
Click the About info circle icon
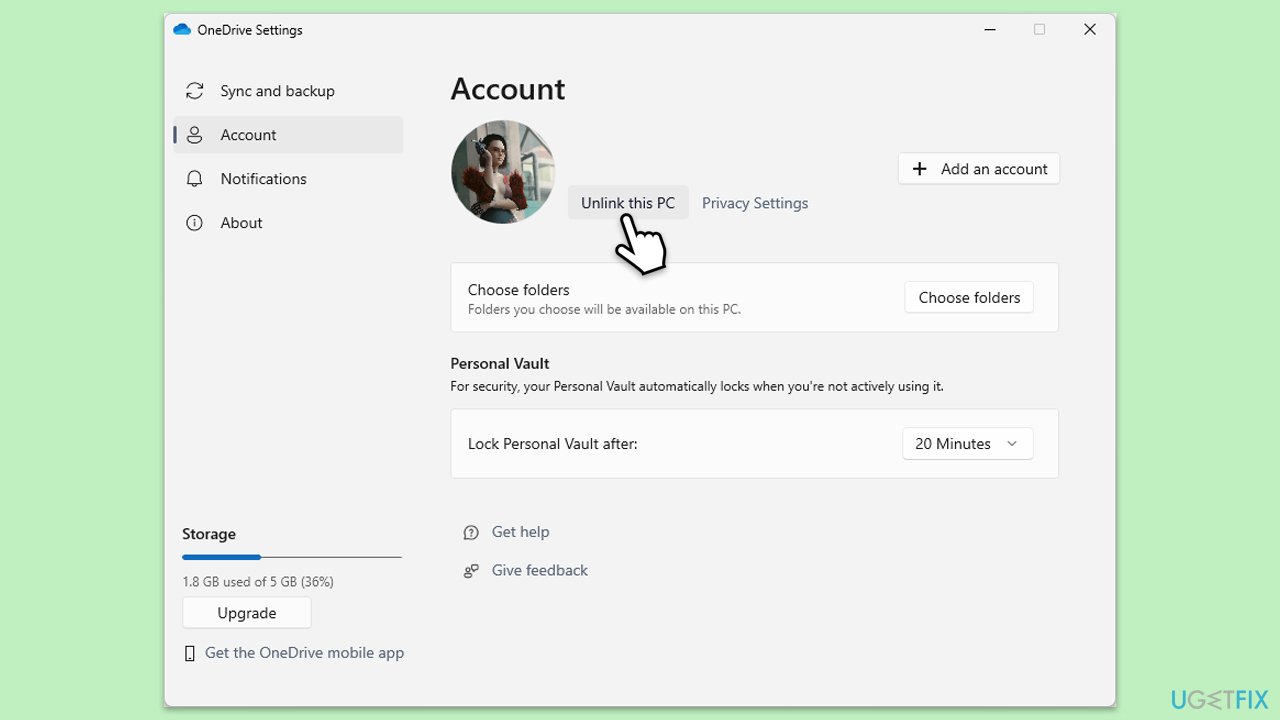pos(195,223)
